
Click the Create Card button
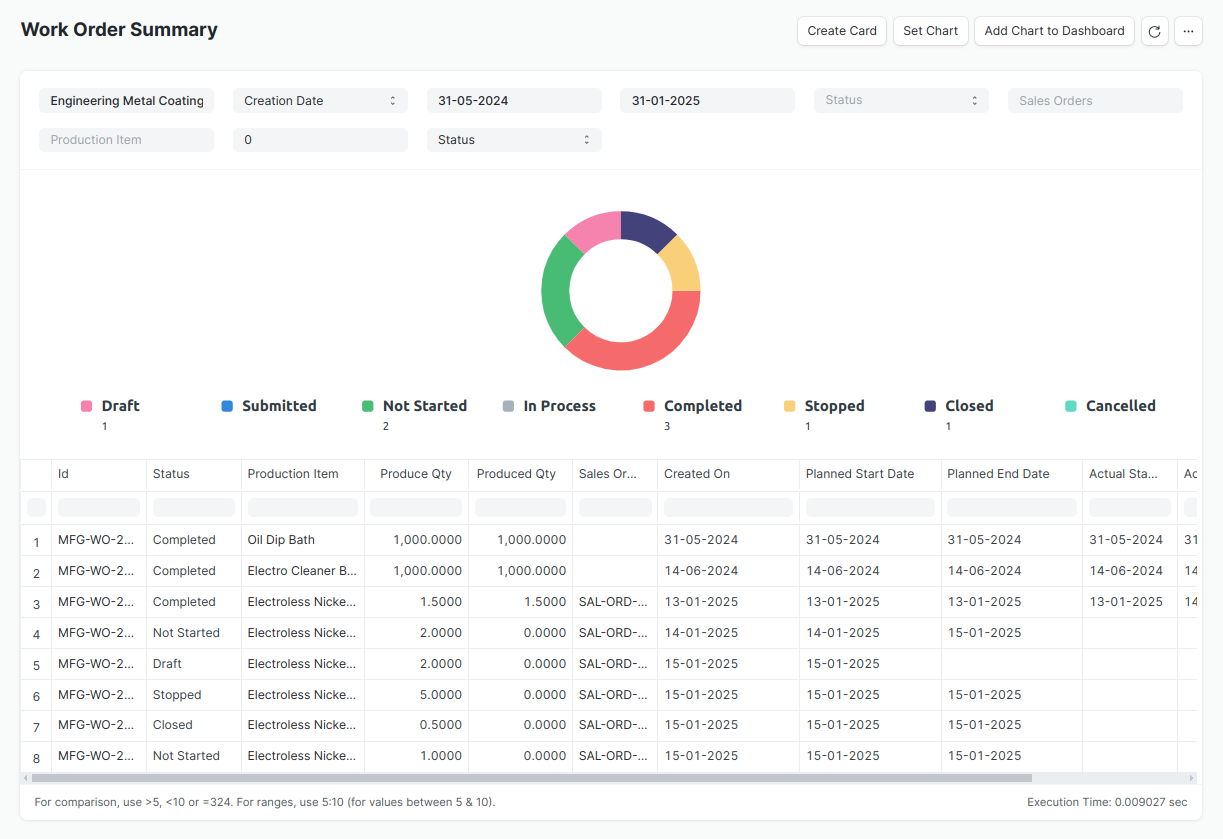(842, 31)
